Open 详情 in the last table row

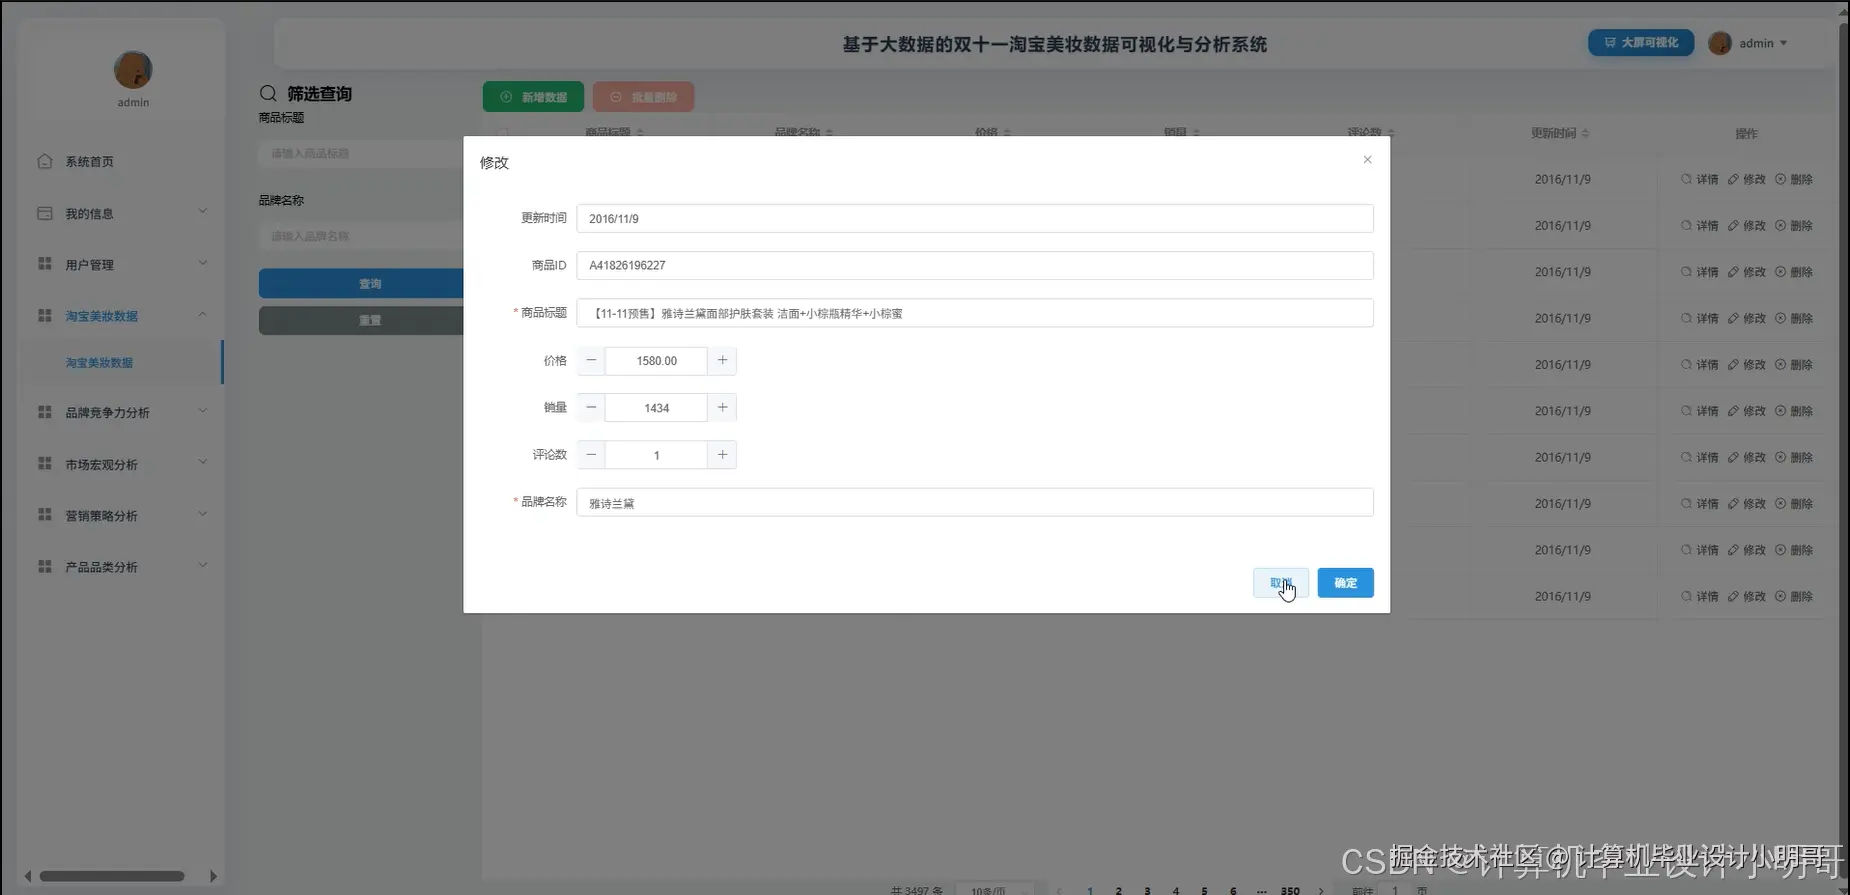1699,596
